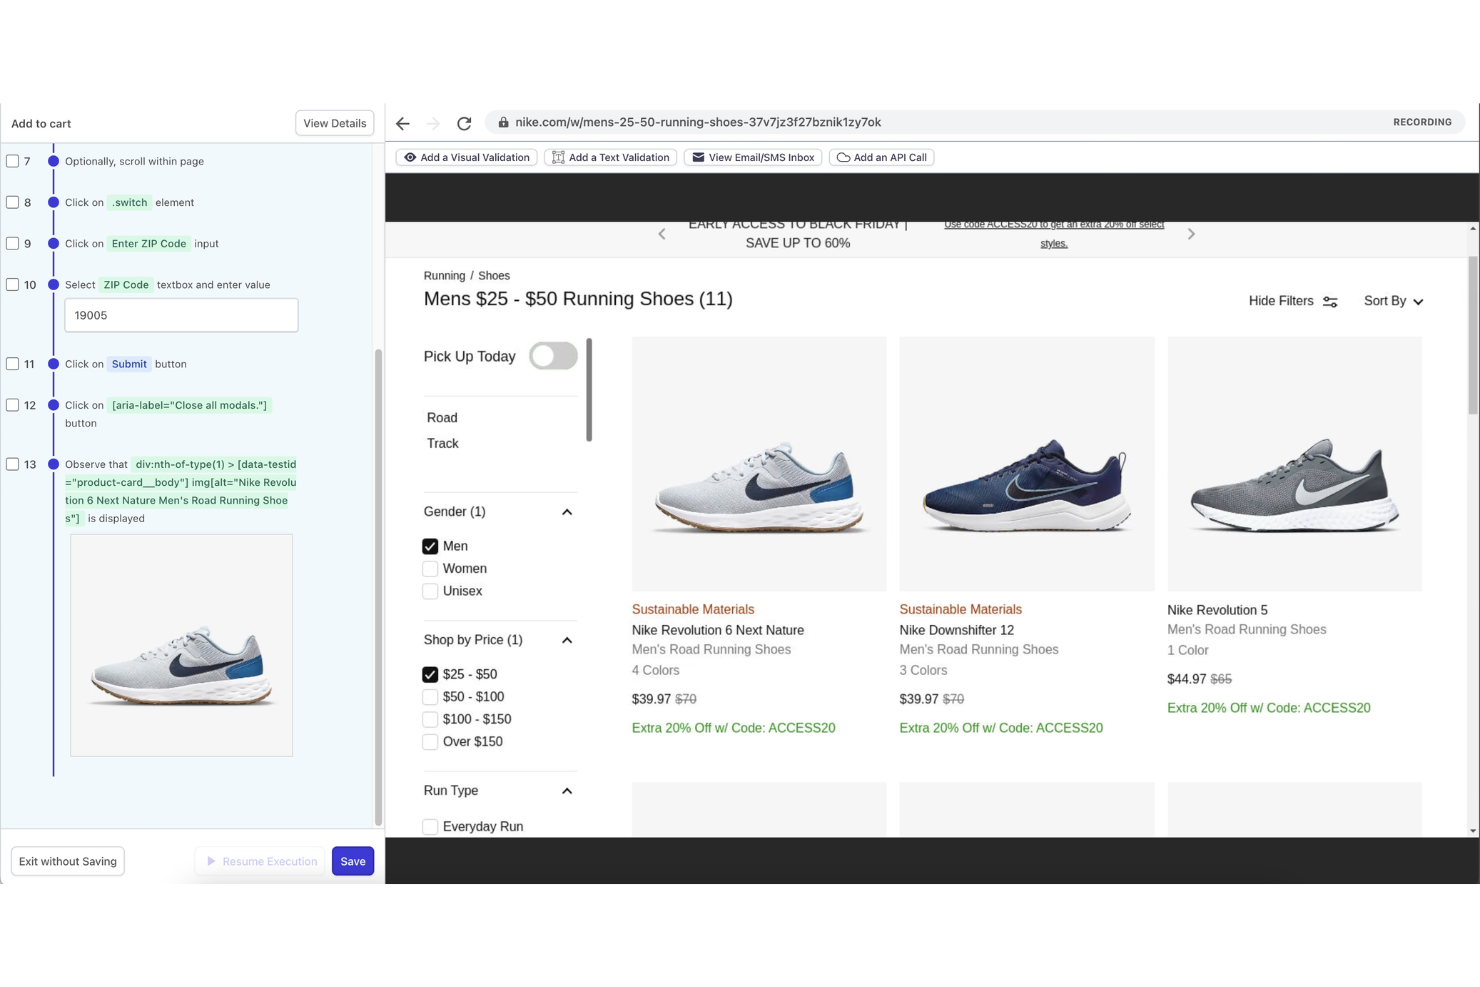Open Nike Revolution 5 product image
The width and height of the screenshot is (1480, 987).
coord(1295,464)
